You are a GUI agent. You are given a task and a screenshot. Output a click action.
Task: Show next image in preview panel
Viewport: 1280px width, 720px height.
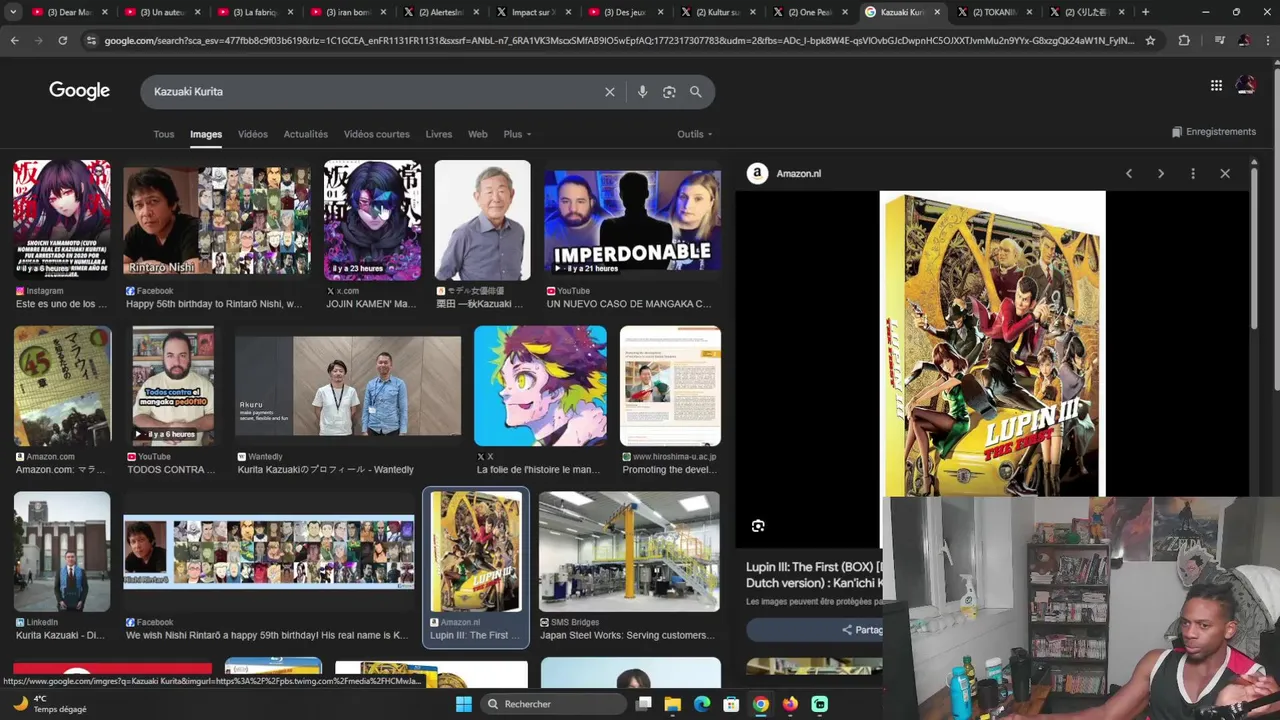point(1161,173)
